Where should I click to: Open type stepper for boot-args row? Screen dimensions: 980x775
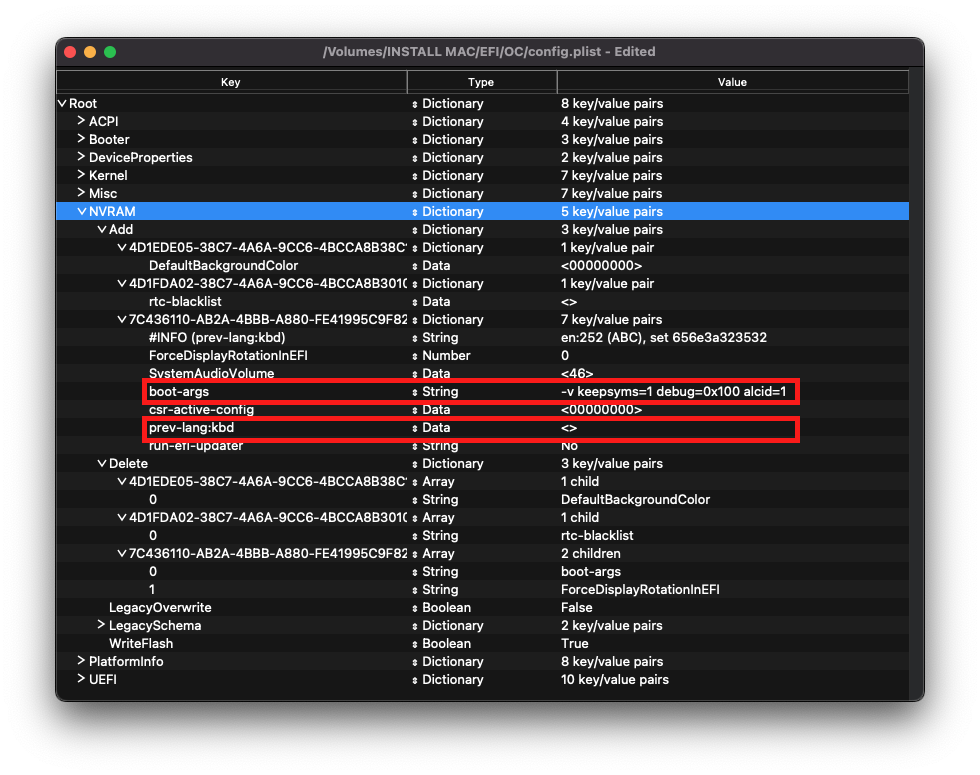click(415, 392)
